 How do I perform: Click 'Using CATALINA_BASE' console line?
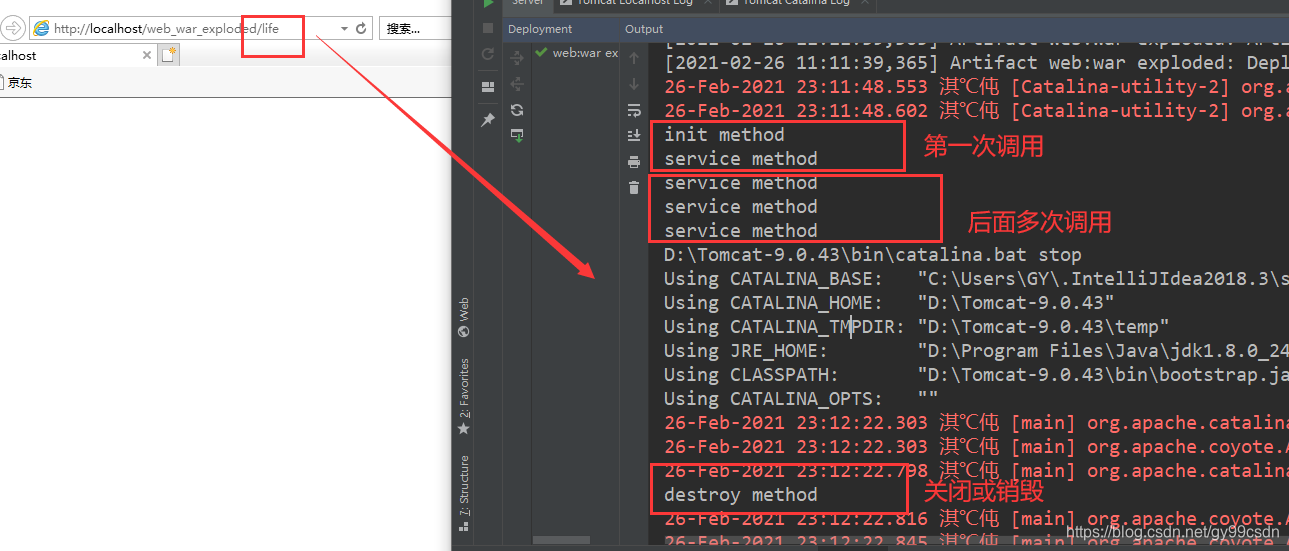point(976,279)
